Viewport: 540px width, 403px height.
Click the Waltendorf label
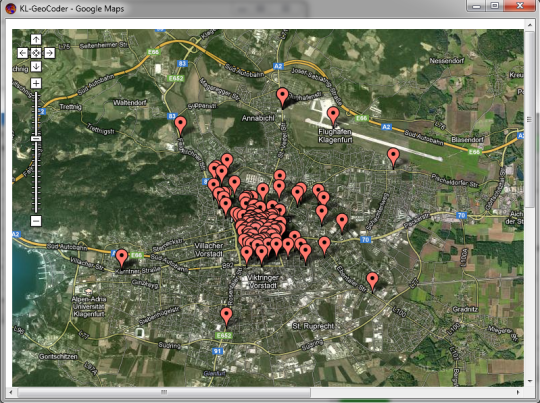129,103
